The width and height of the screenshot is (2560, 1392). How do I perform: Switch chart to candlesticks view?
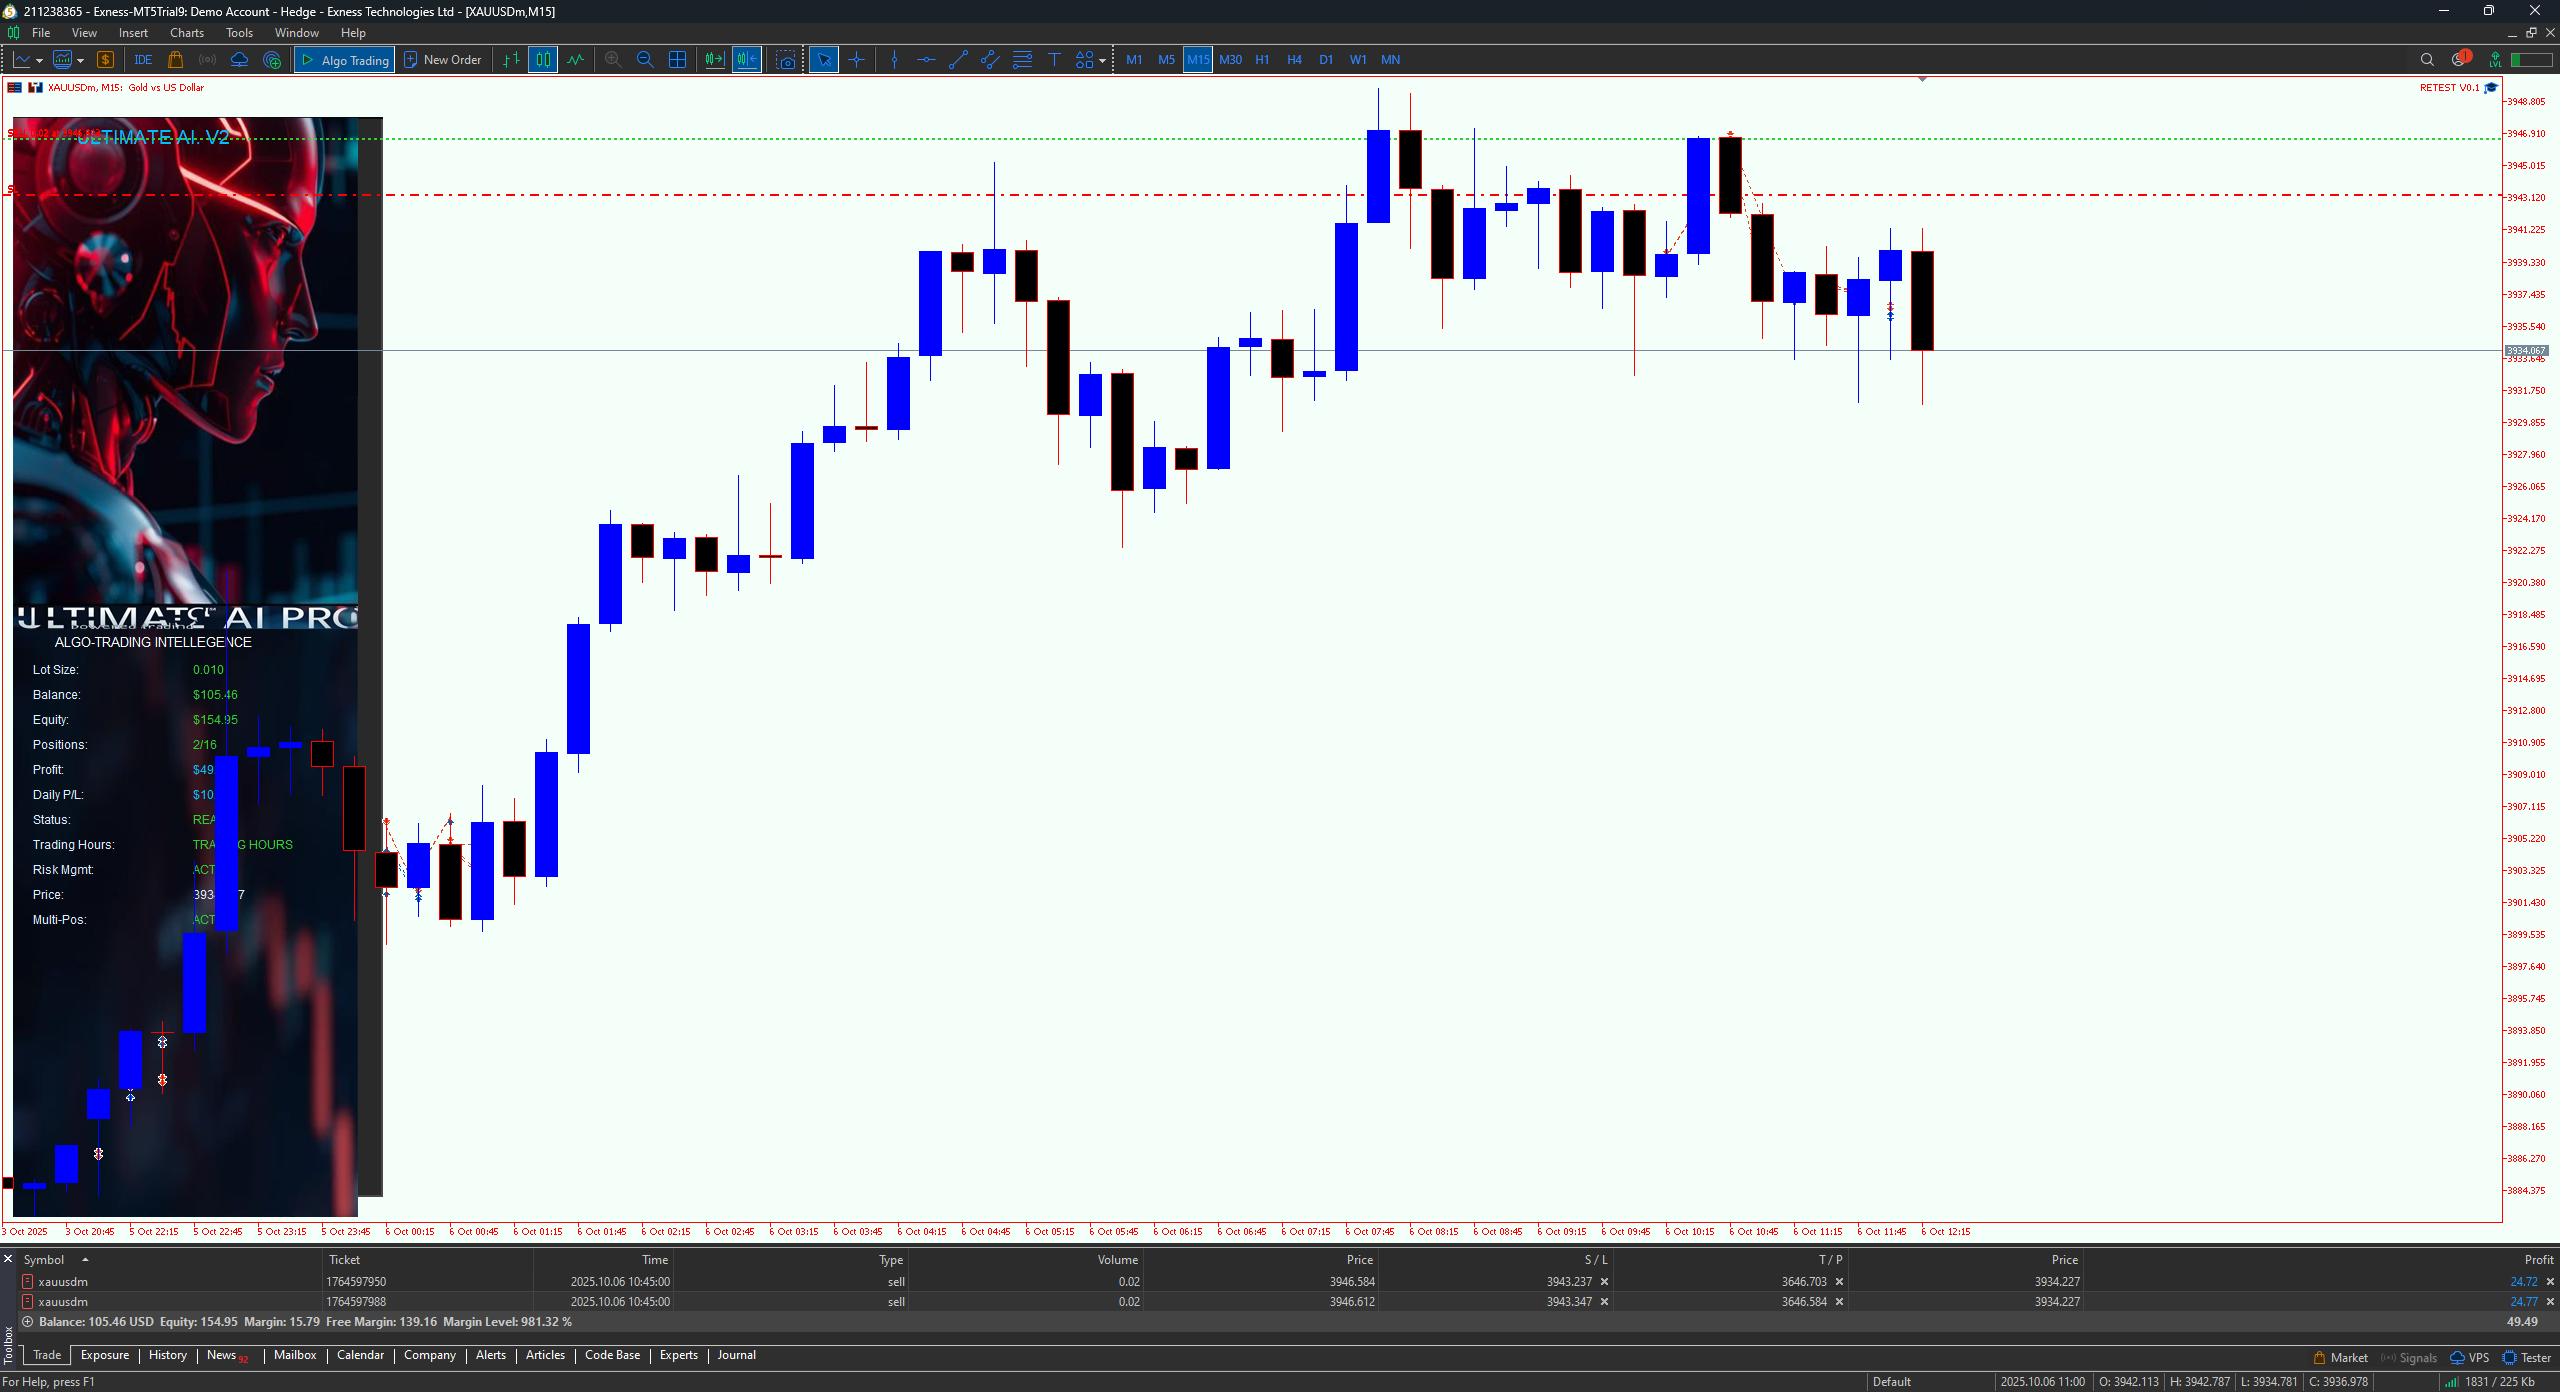point(543,60)
